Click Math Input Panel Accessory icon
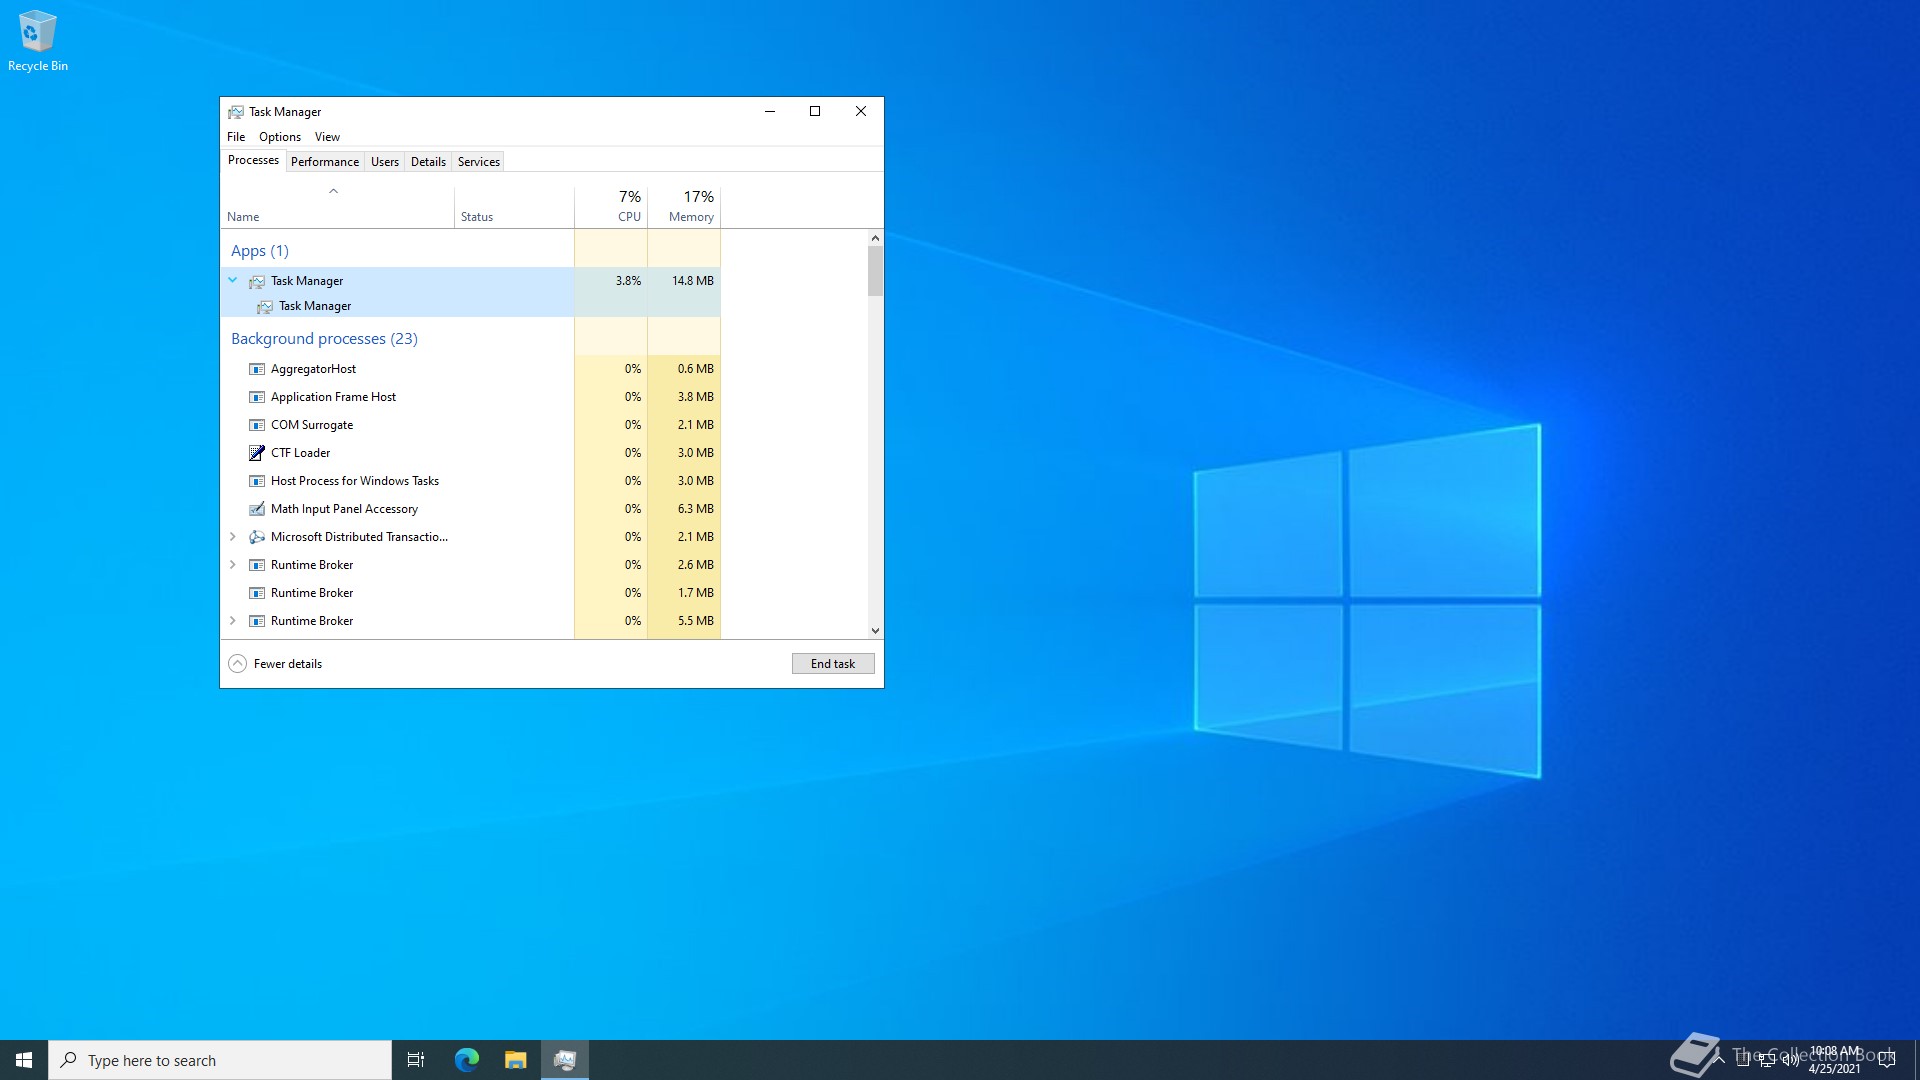The height and width of the screenshot is (1080, 1920). click(257, 509)
